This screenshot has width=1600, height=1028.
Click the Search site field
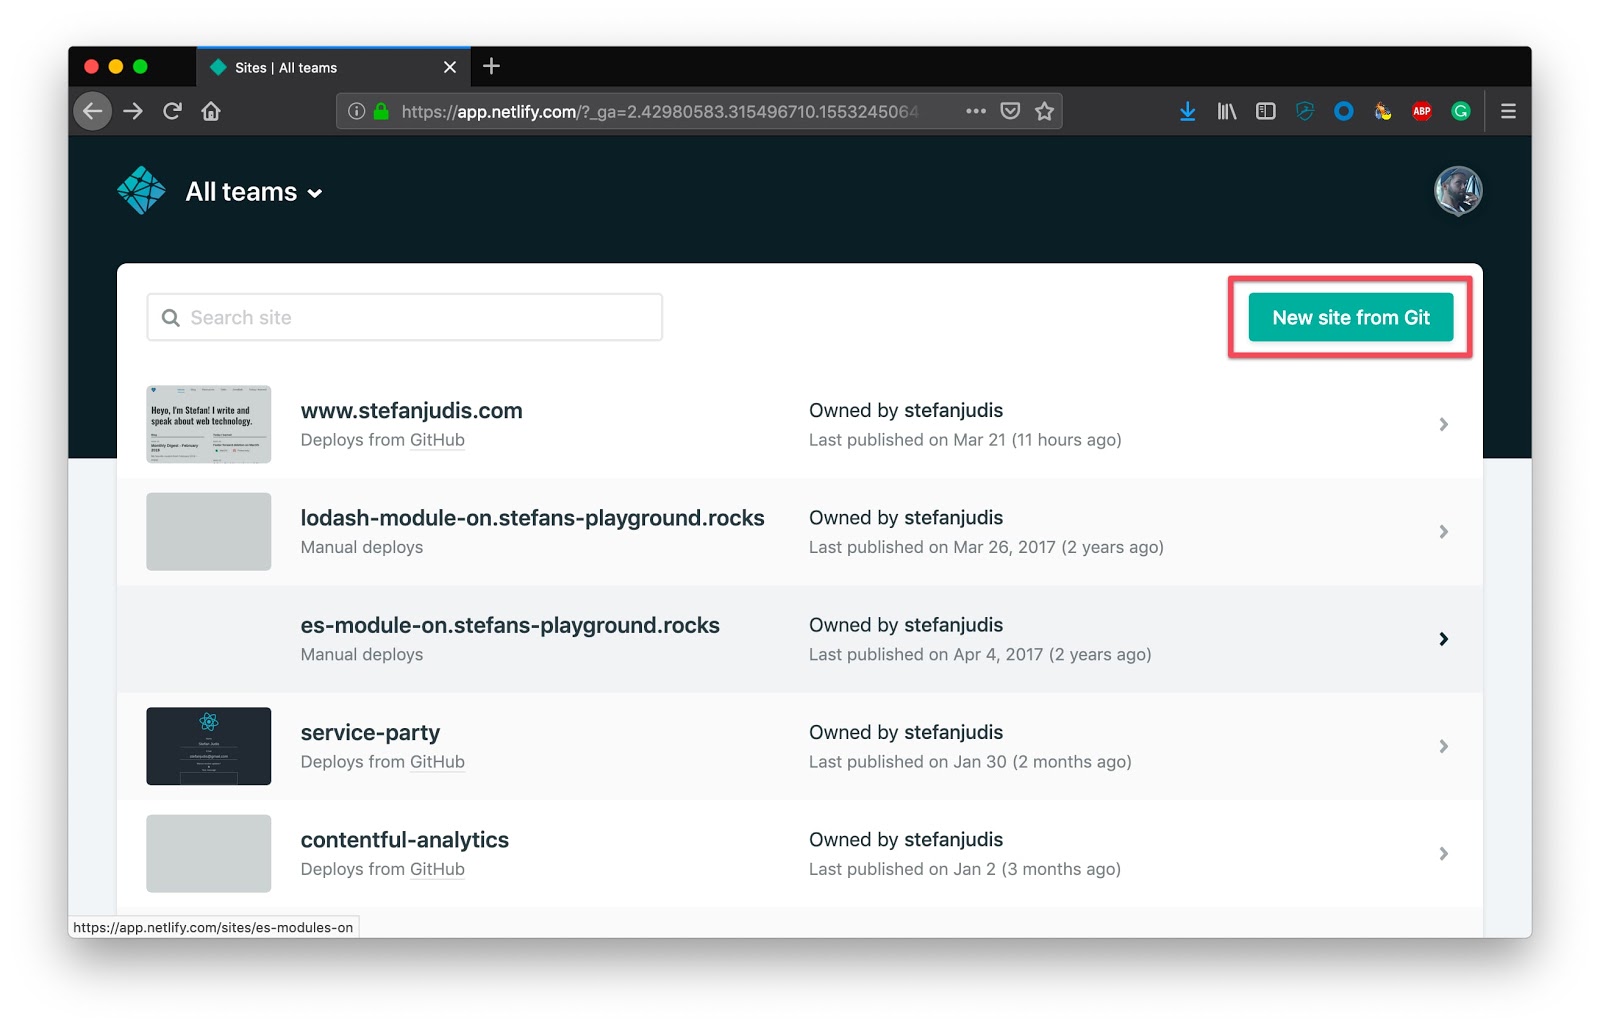coord(405,317)
